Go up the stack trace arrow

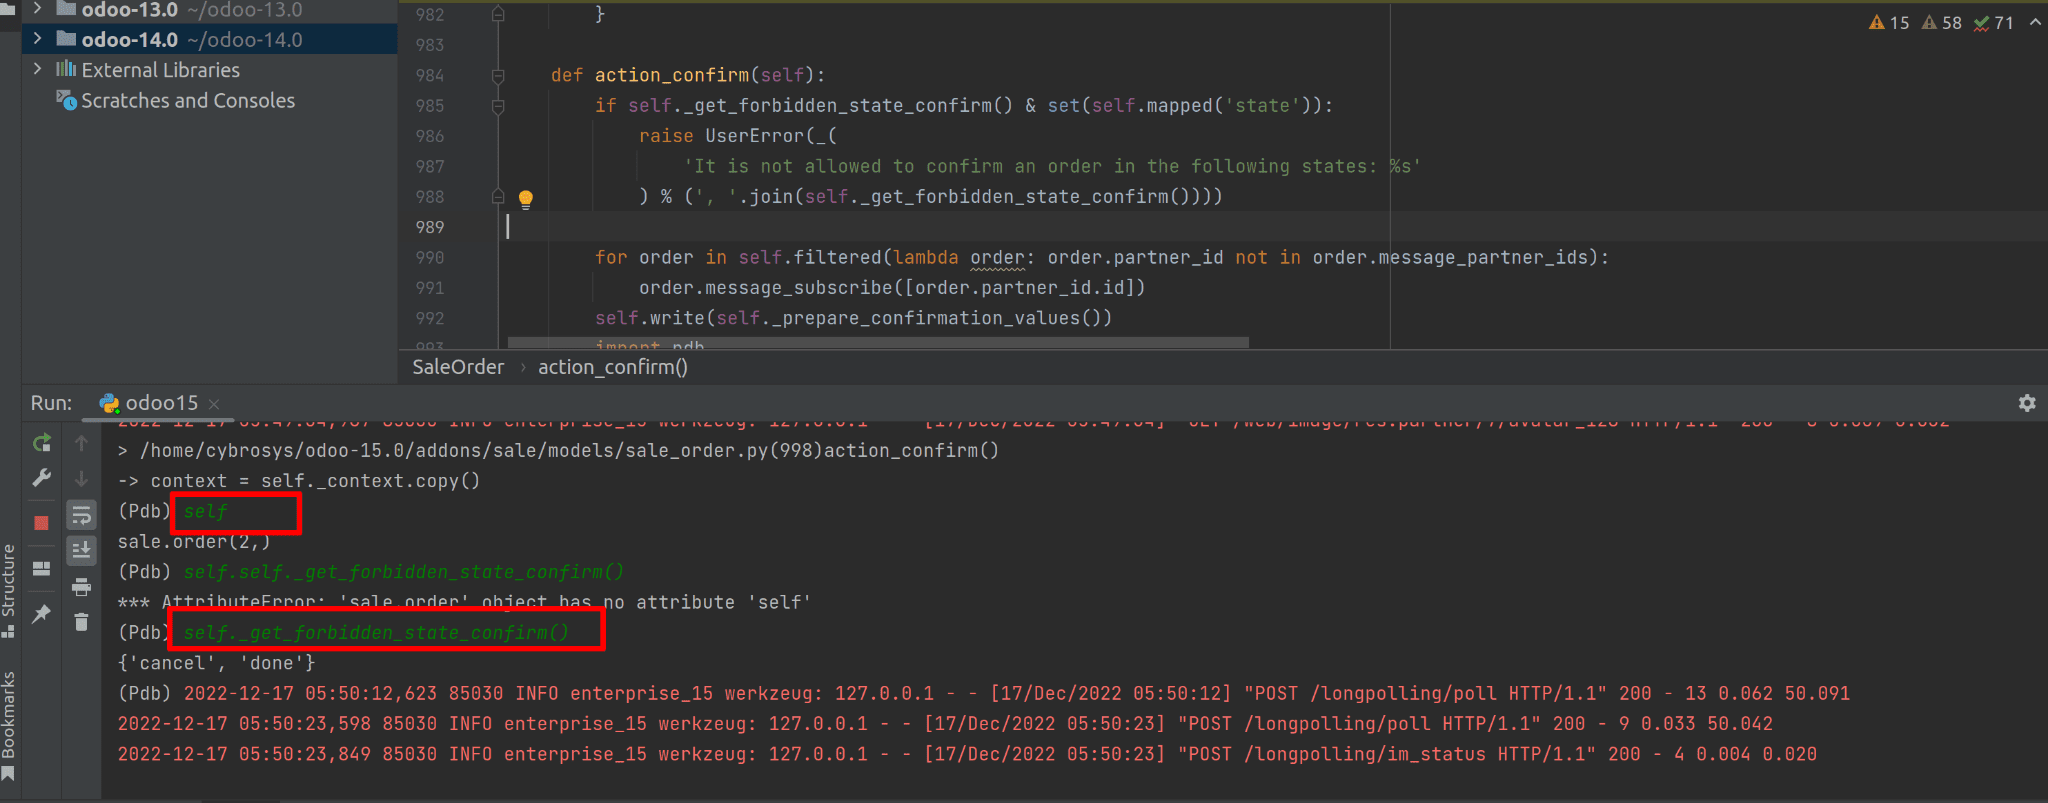pos(81,442)
